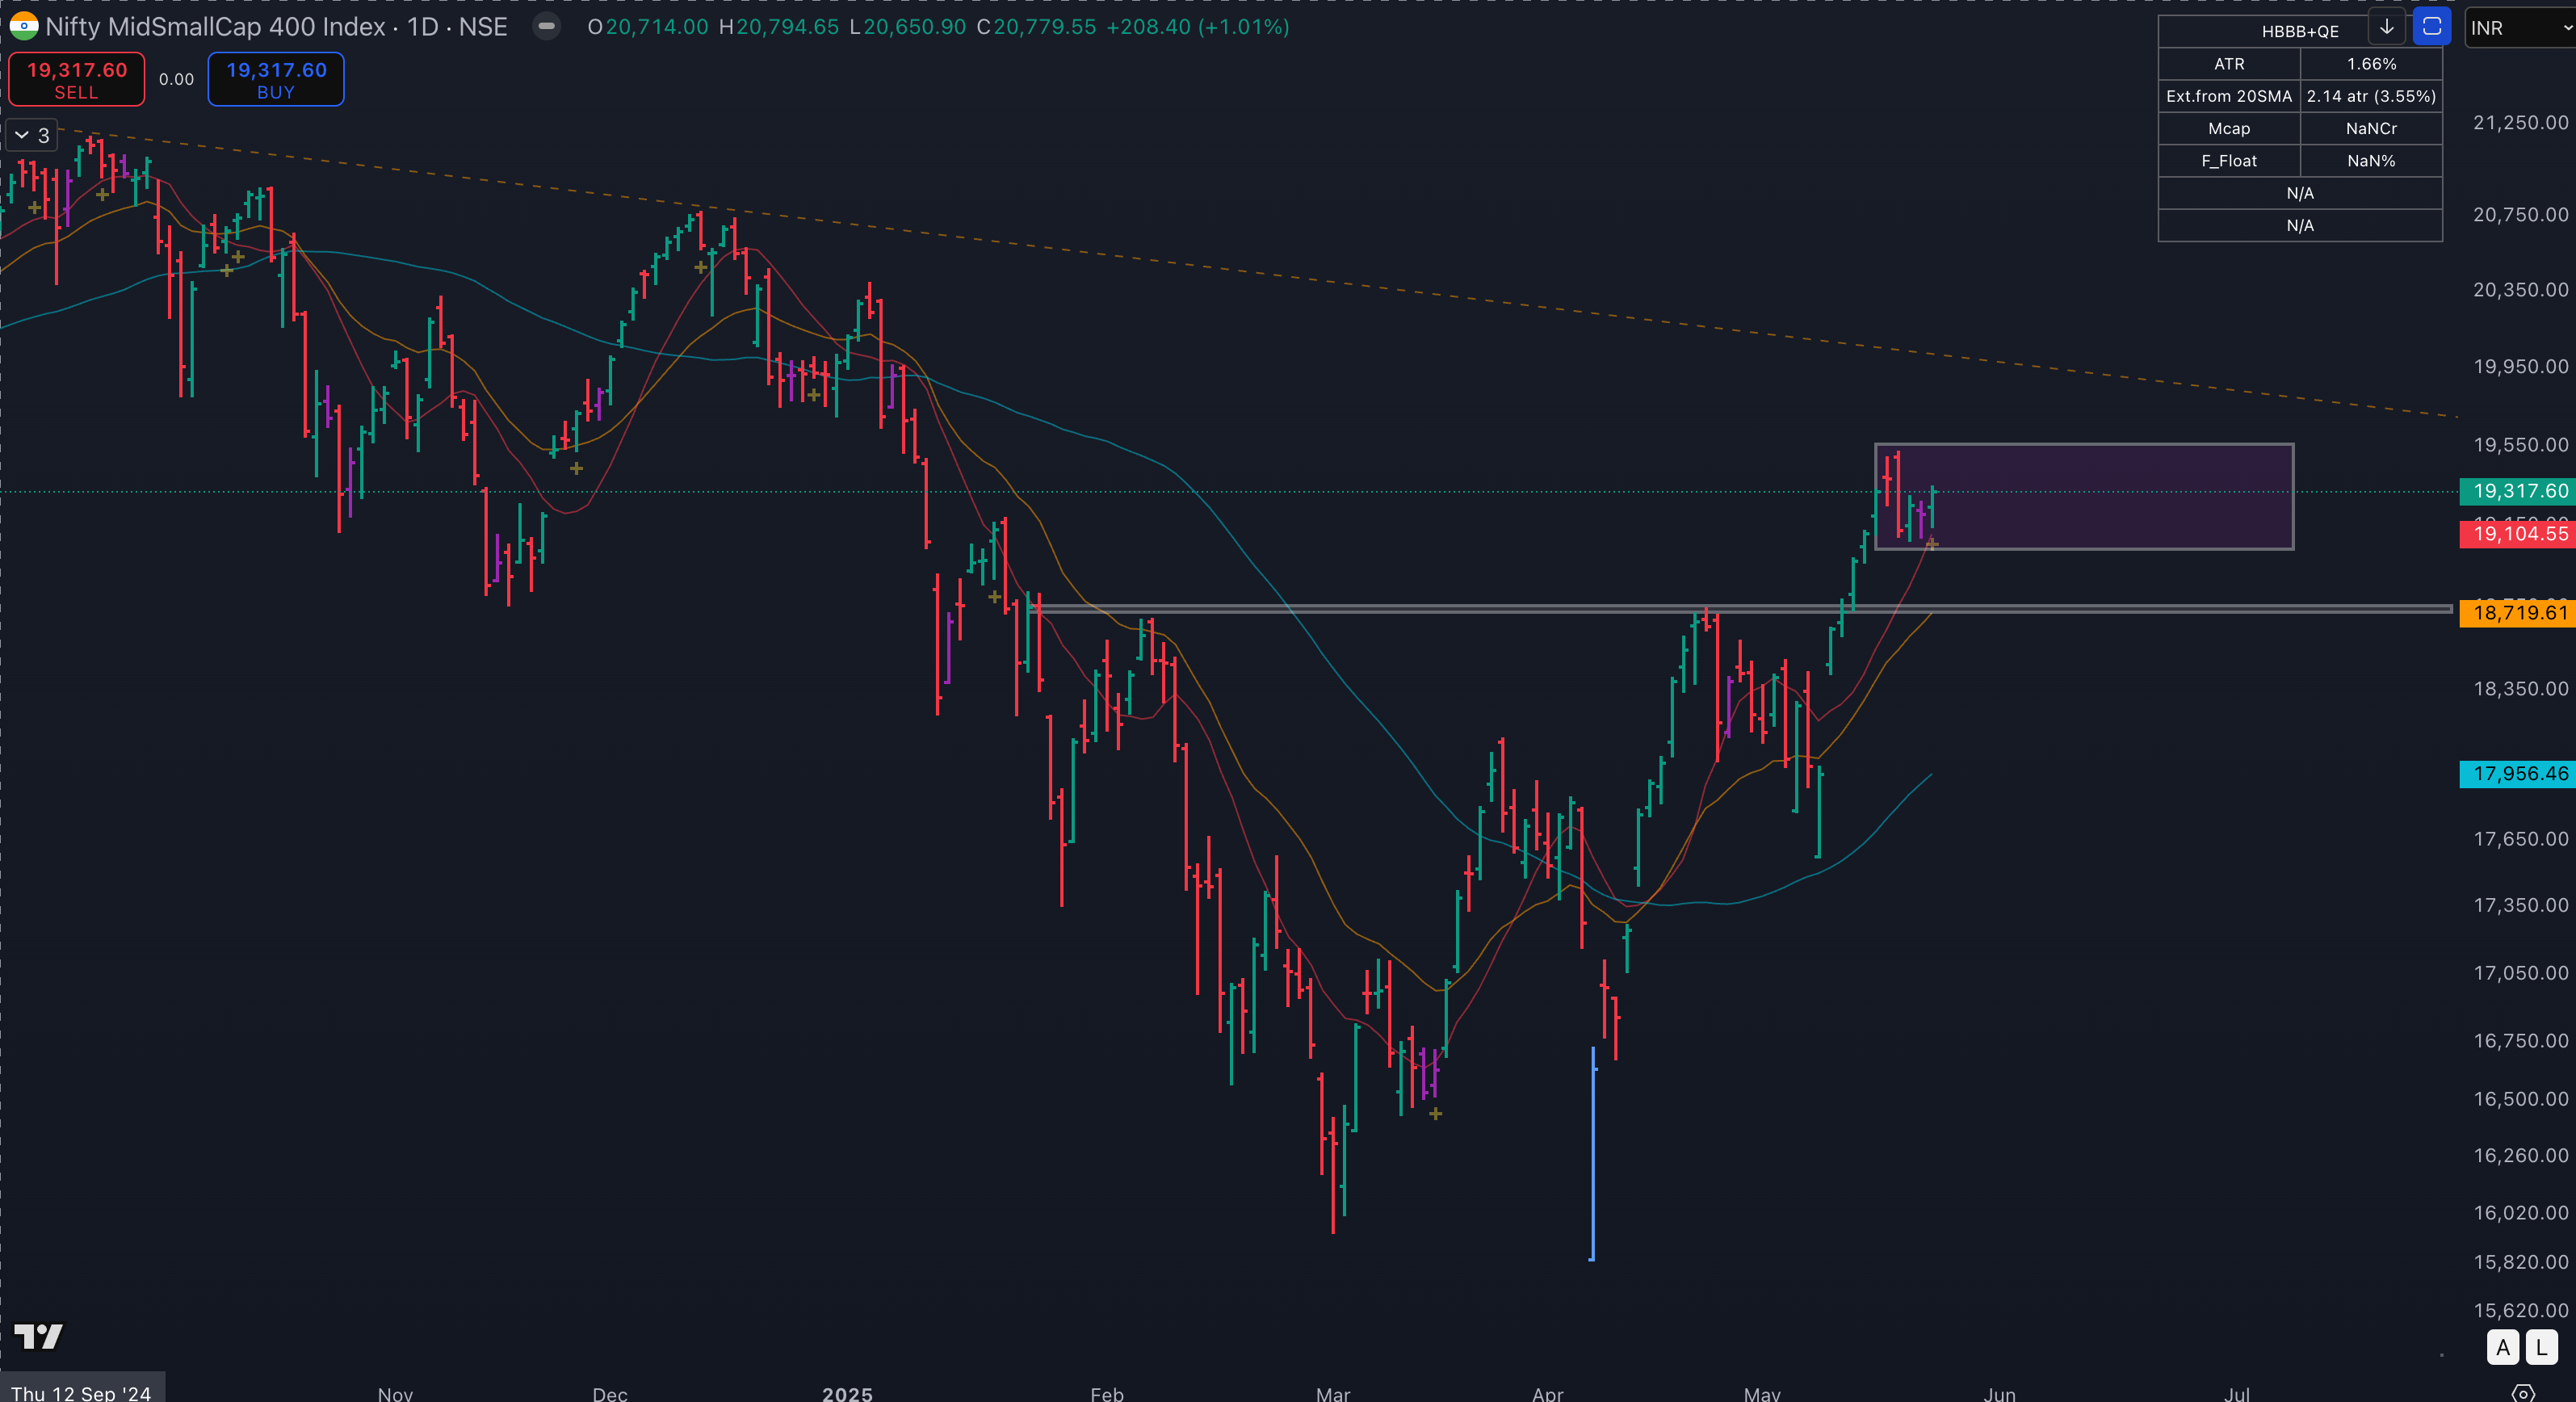Toggle the blue fullscreen frame icon
Image resolution: width=2576 pixels, height=1402 pixels.
[x=2431, y=27]
